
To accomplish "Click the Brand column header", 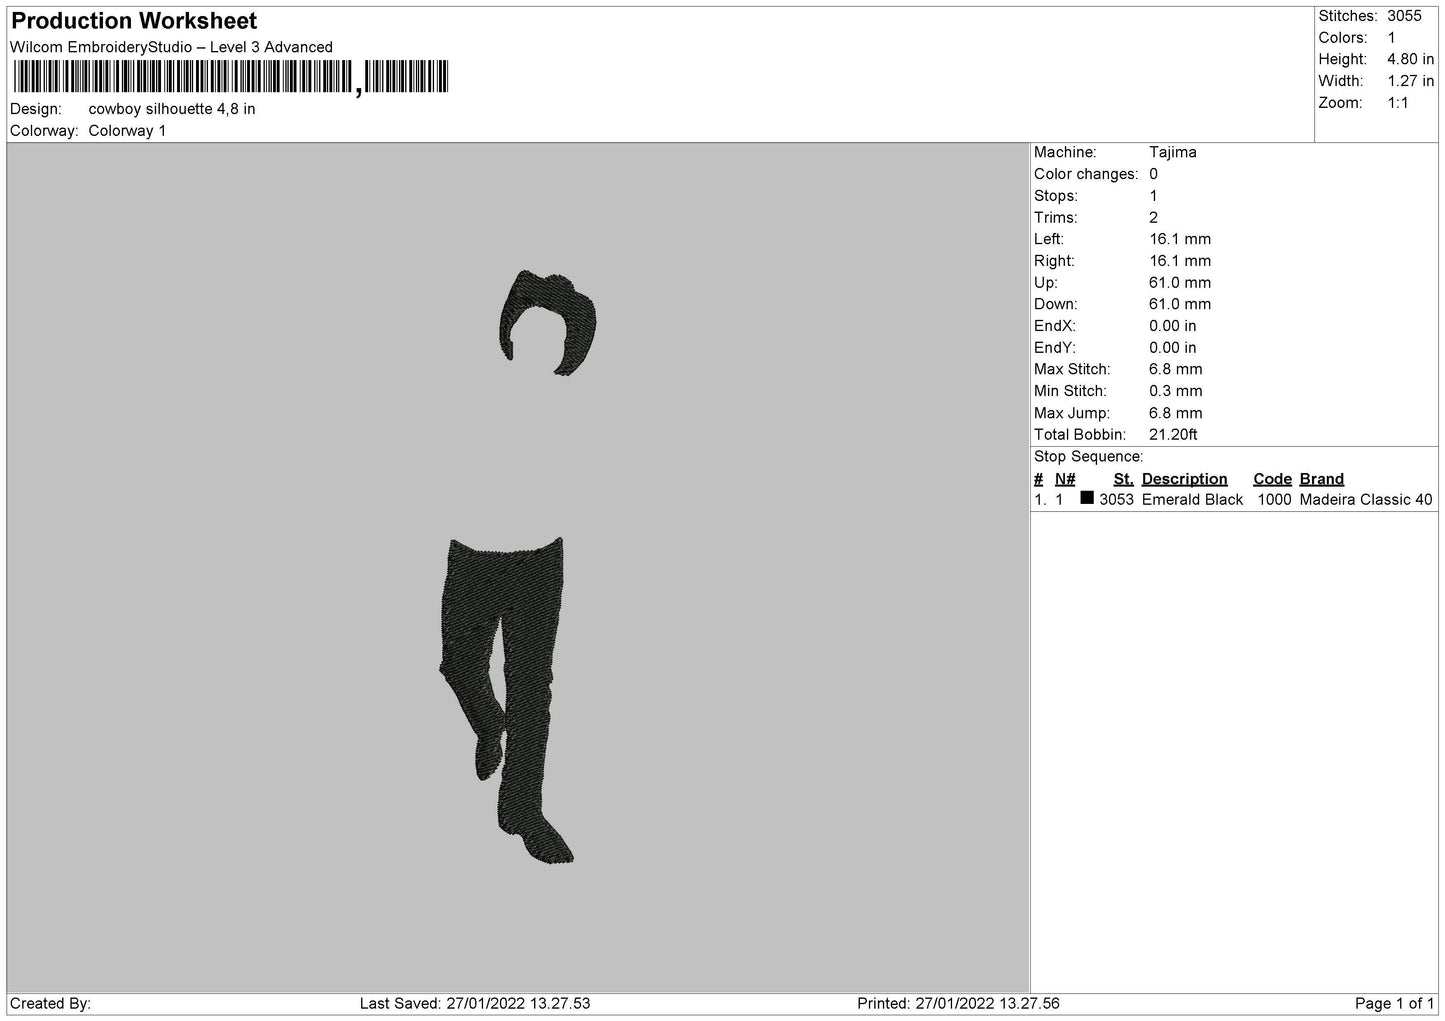I will pos(1322,479).
